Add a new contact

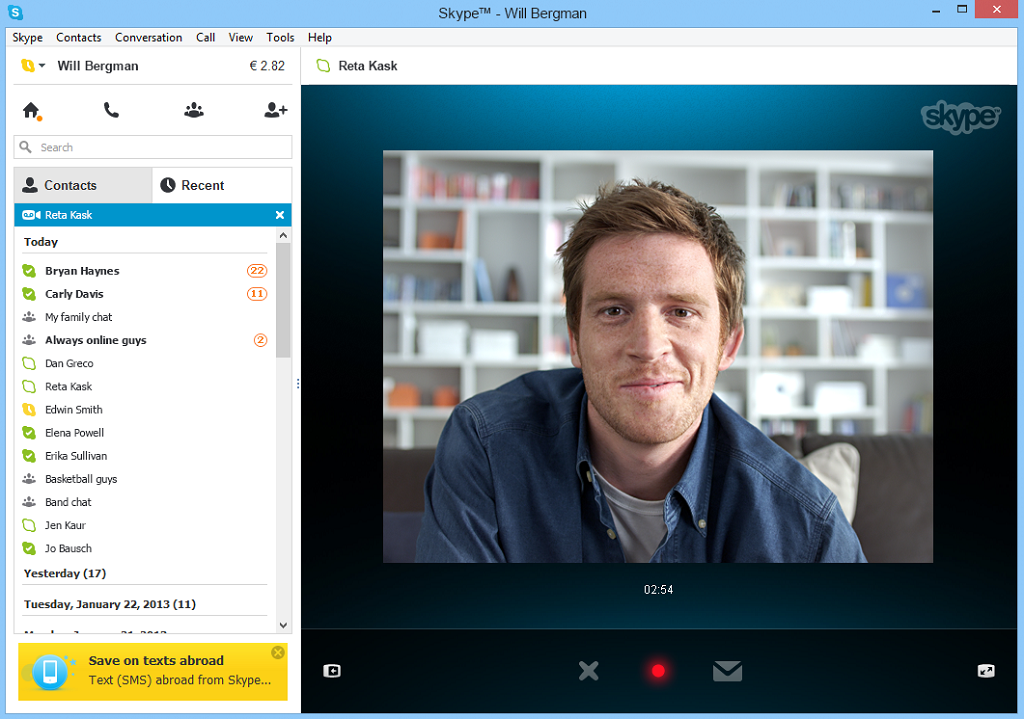pos(275,110)
